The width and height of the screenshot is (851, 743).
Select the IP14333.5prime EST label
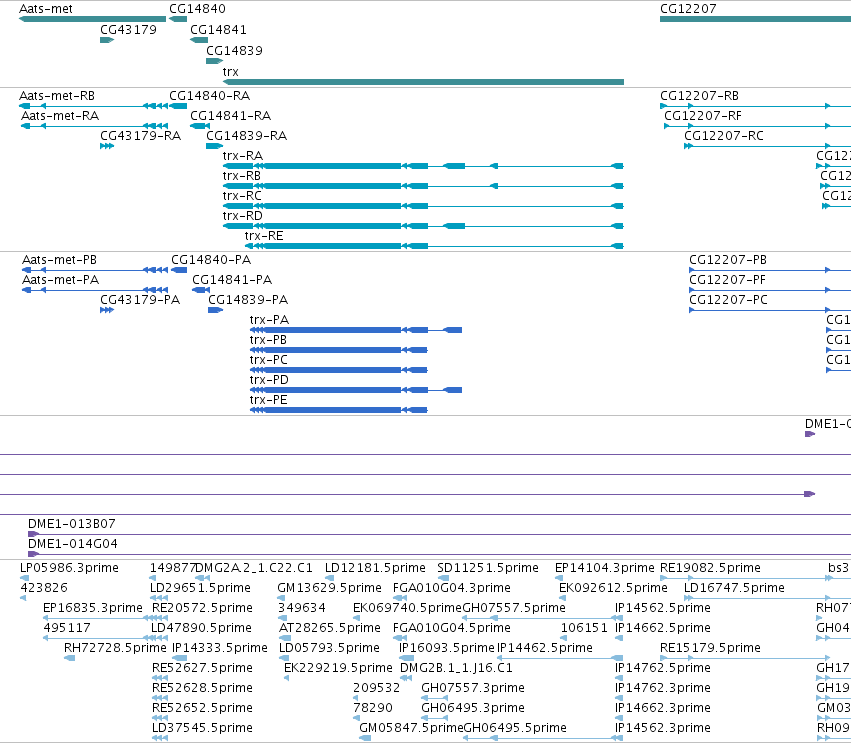coord(220,649)
